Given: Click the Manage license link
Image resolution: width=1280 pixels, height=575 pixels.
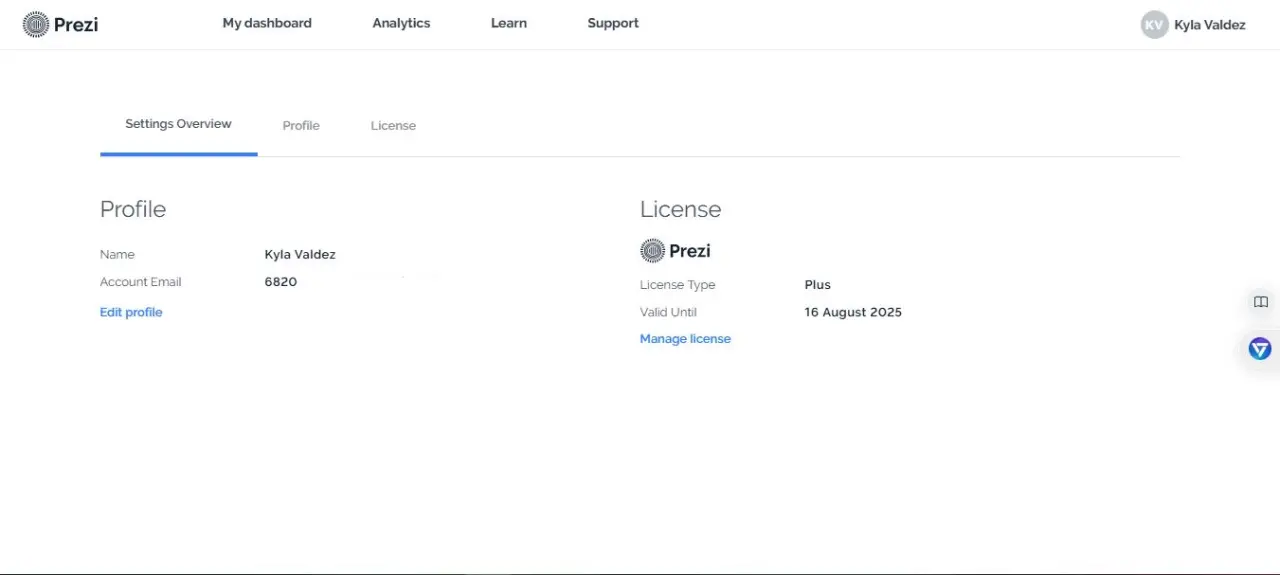Looking at the screenshot, I should tap(685, 339).
